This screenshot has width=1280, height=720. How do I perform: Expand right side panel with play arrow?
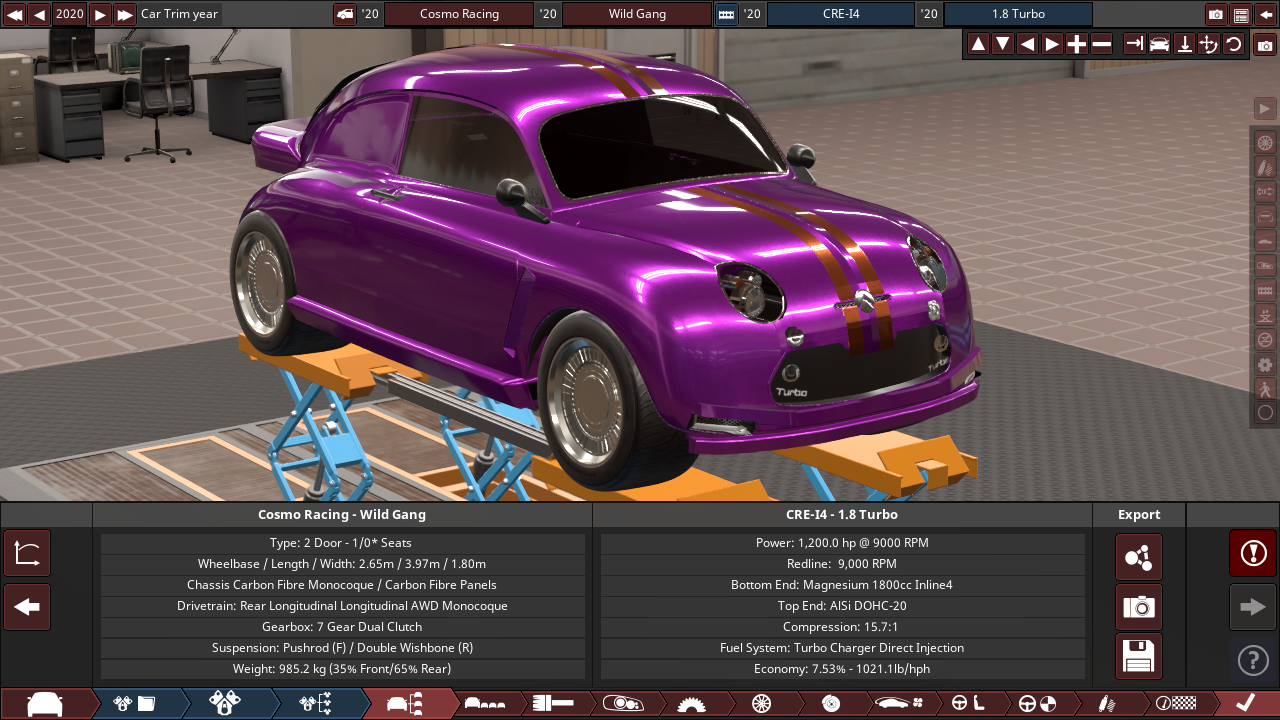click(x=1265, y=108)
